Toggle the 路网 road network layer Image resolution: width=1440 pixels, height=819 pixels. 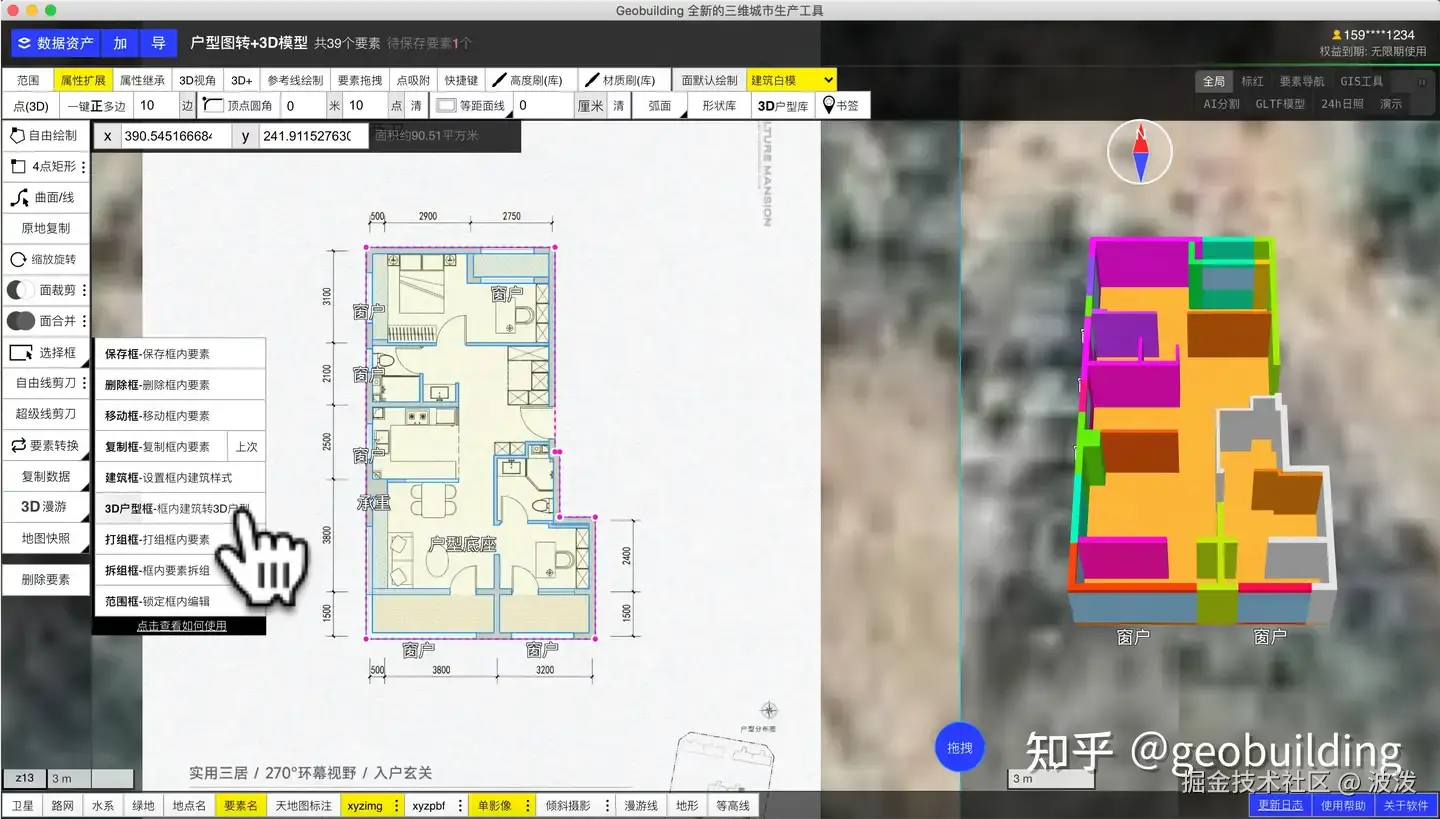pos(62,805)
